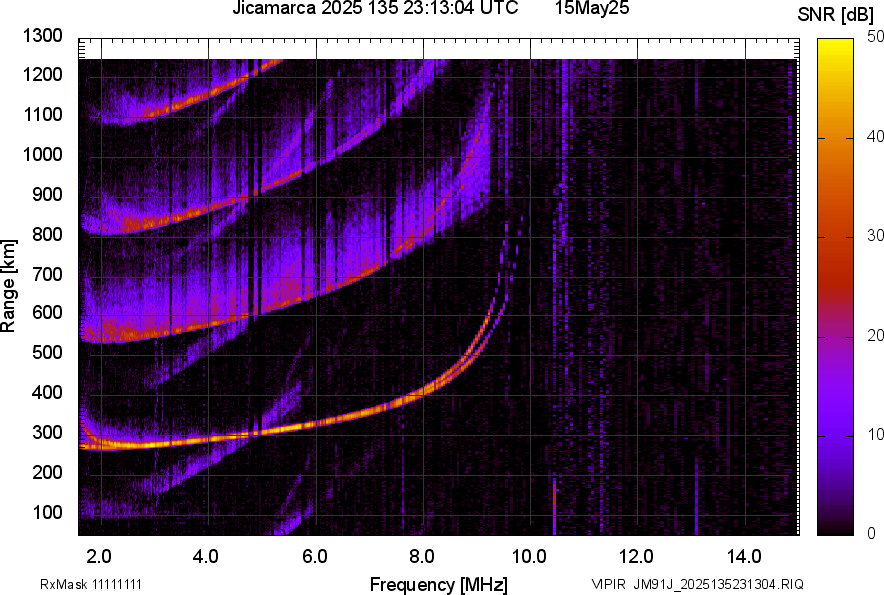Click the '10.0' frequency tick label
Image resolution: width=884 pixels, height=595 pixels.
click(x=529, y=557)
